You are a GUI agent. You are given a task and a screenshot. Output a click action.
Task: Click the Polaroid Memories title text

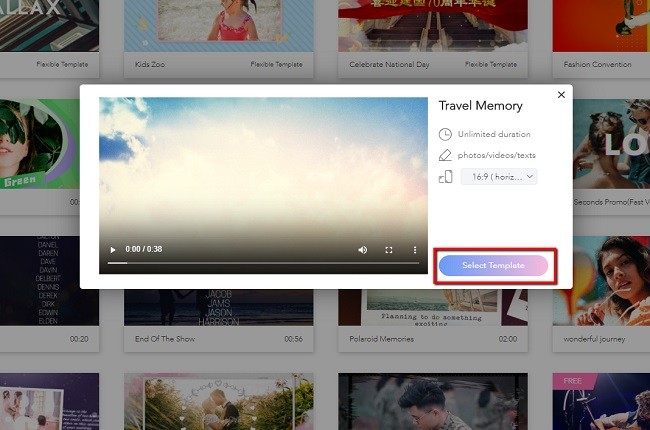[381, 339]
